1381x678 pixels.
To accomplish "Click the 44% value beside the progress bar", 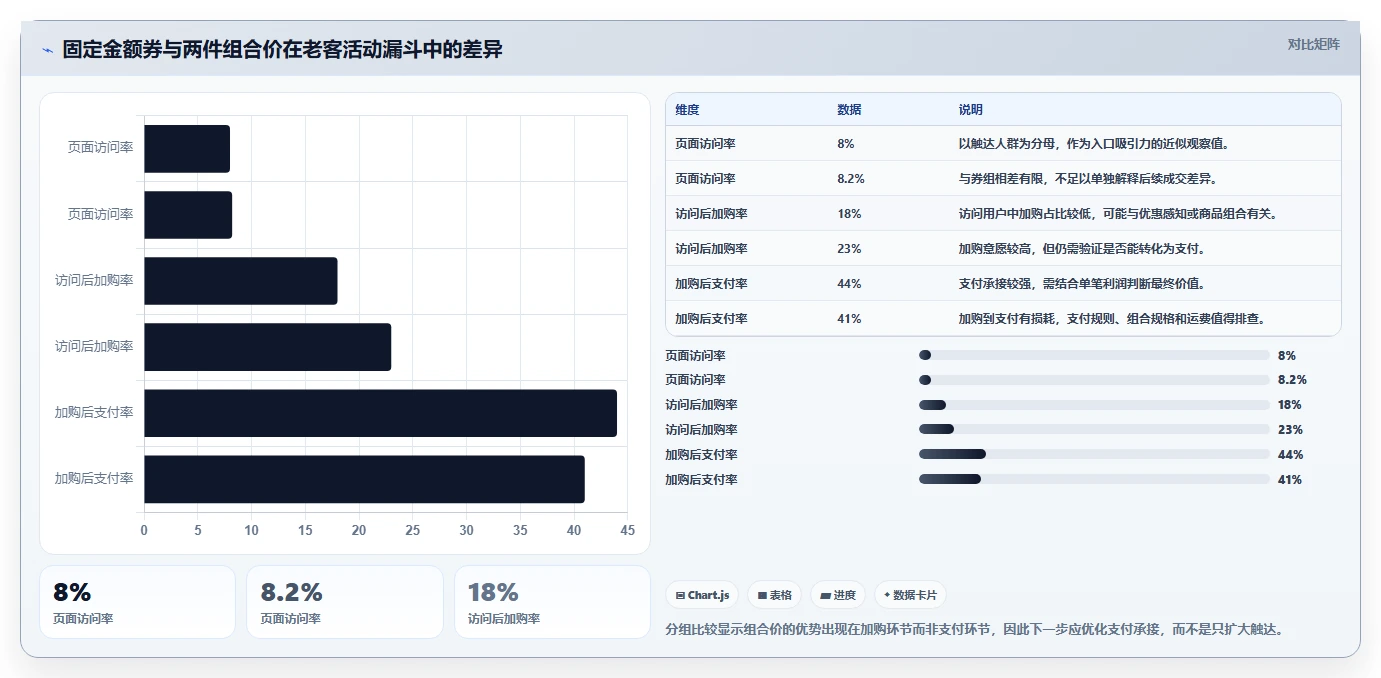I will [1290, 455].
